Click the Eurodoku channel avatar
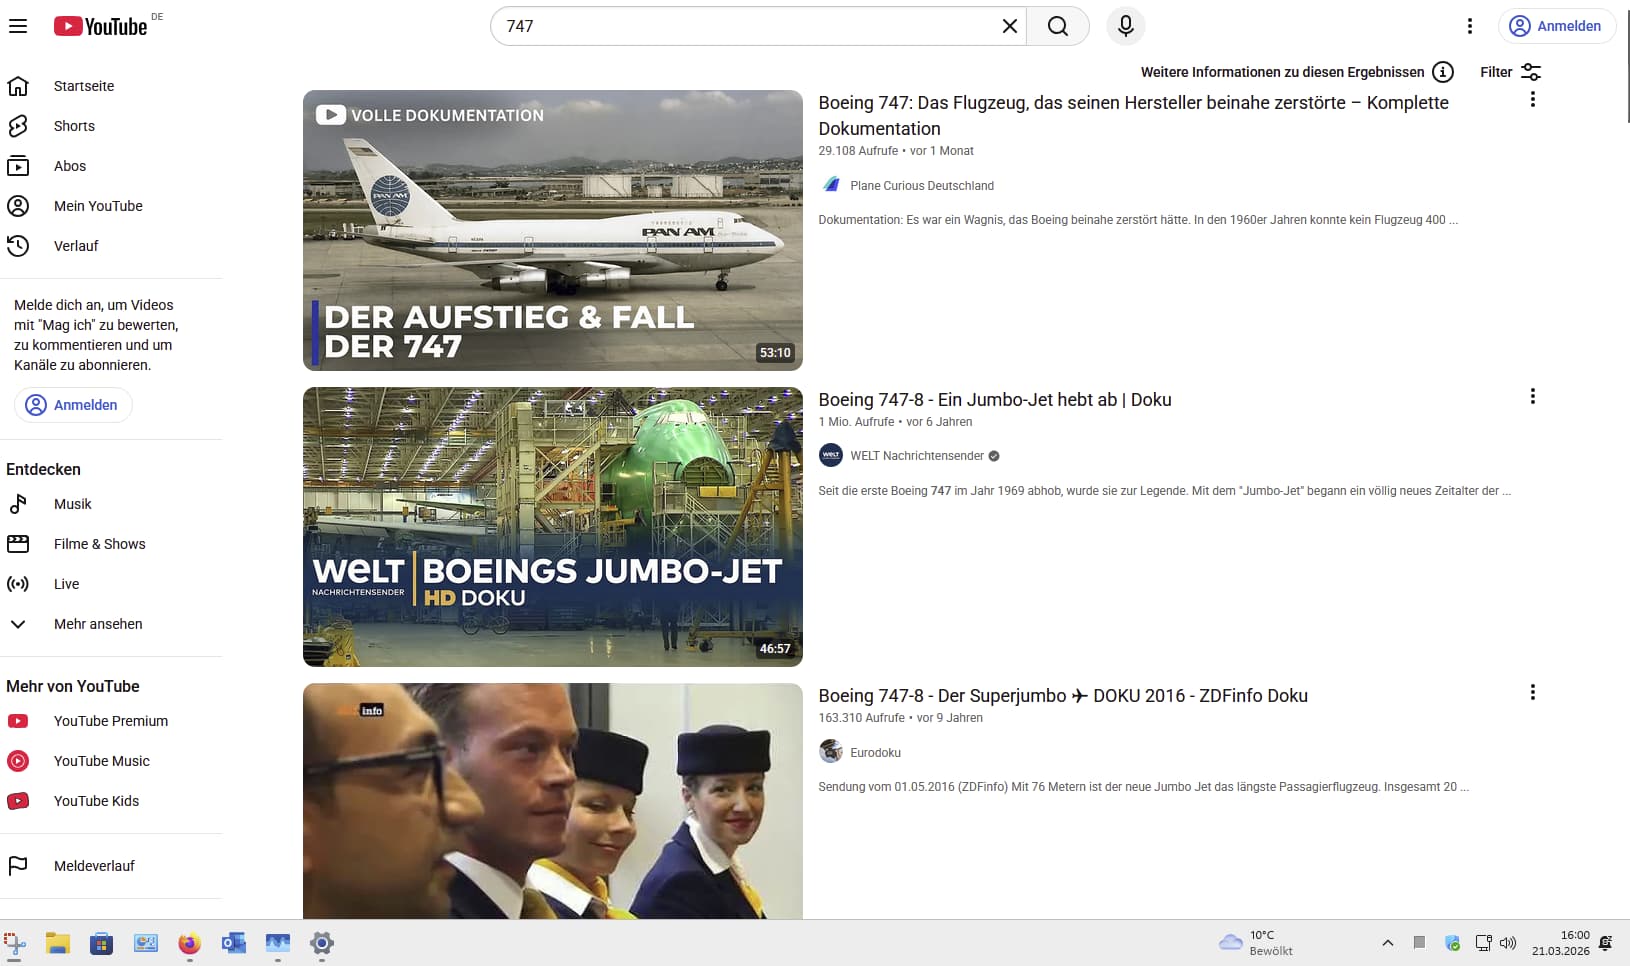This screenshot has width=1630, height=966. click(x=831, y=751)
